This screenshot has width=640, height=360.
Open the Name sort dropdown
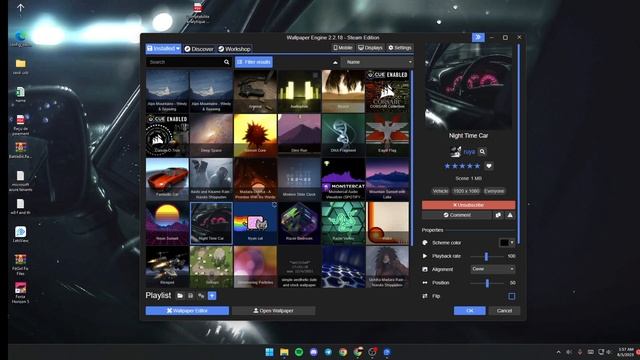377,62
